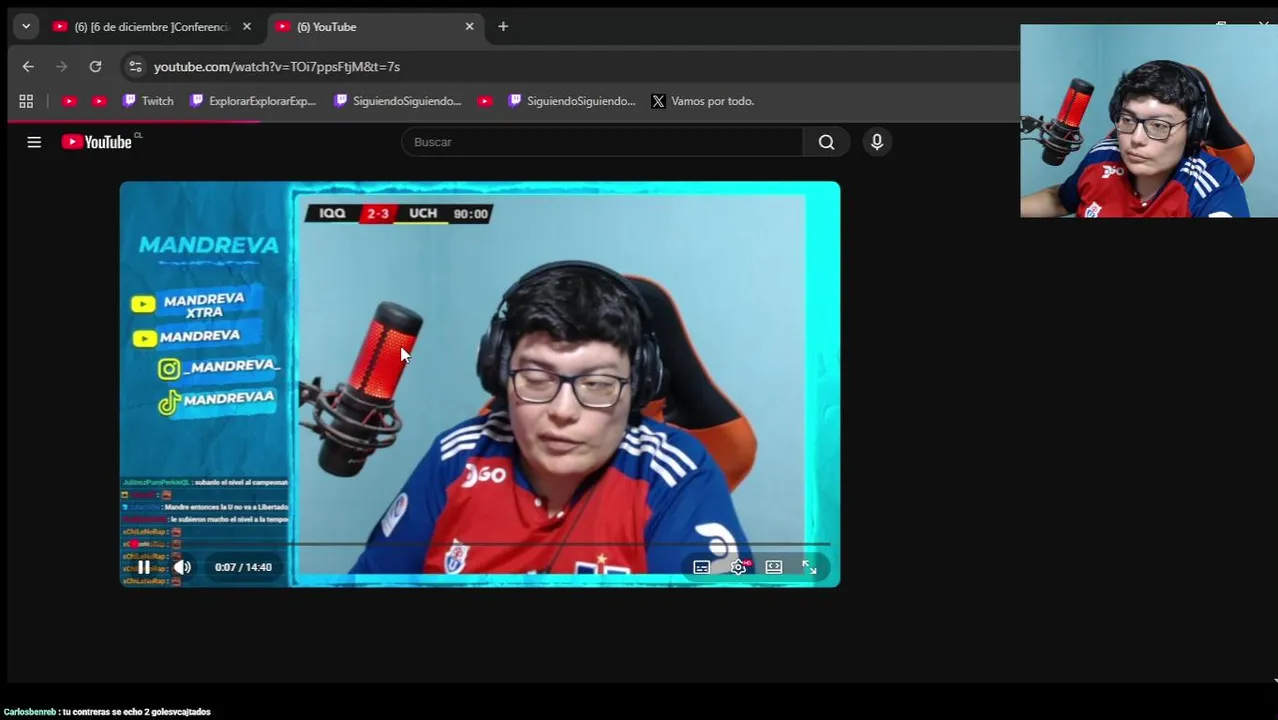
Task: Select the youtube.com URL address bar
Action: pos(277,67)
